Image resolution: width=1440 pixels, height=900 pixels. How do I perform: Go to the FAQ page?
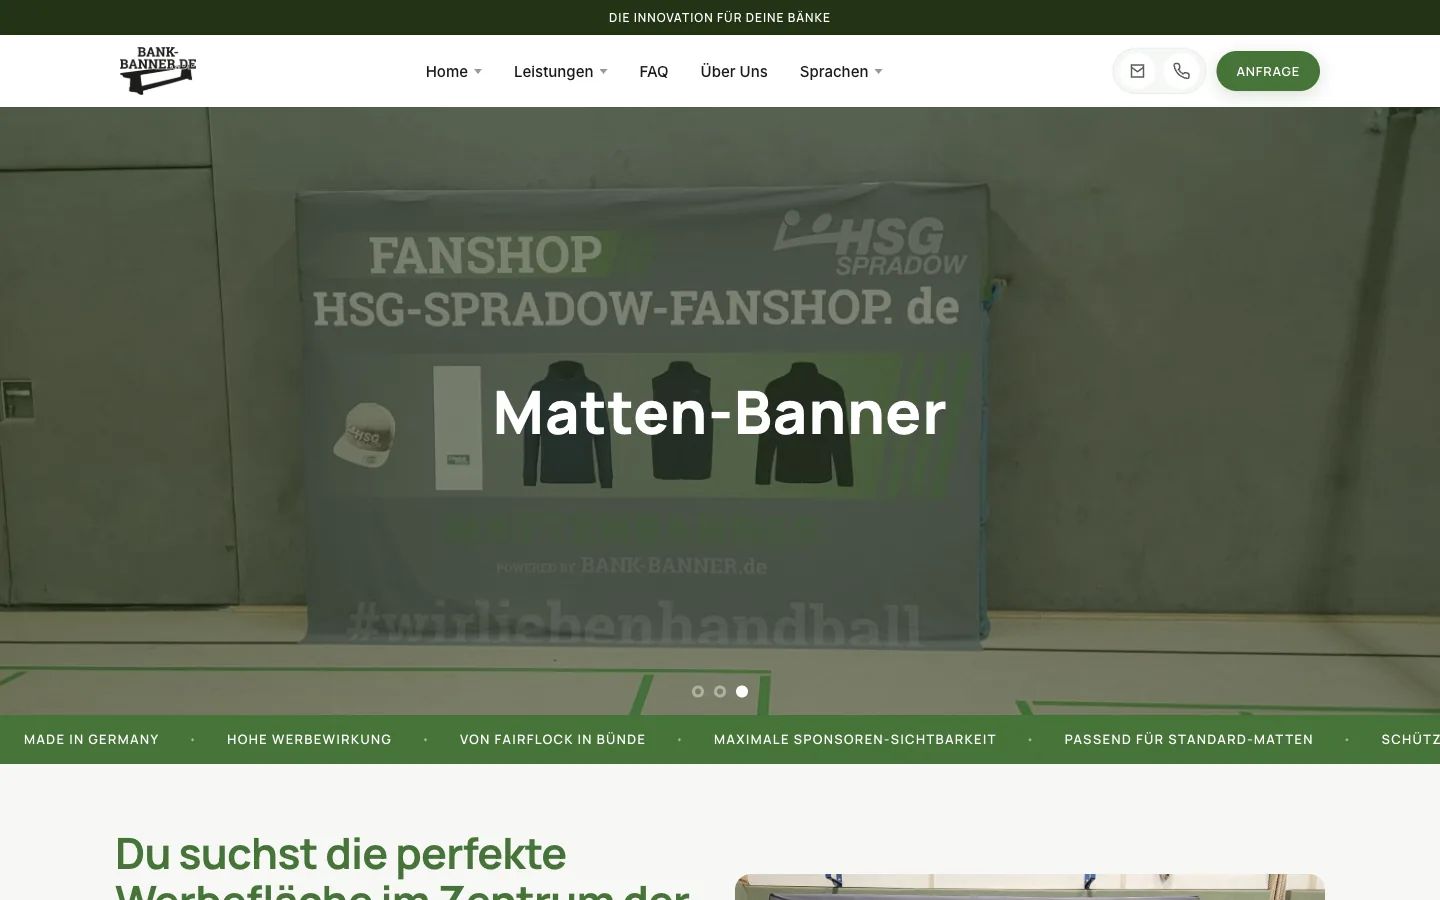[x=654, y=71]
